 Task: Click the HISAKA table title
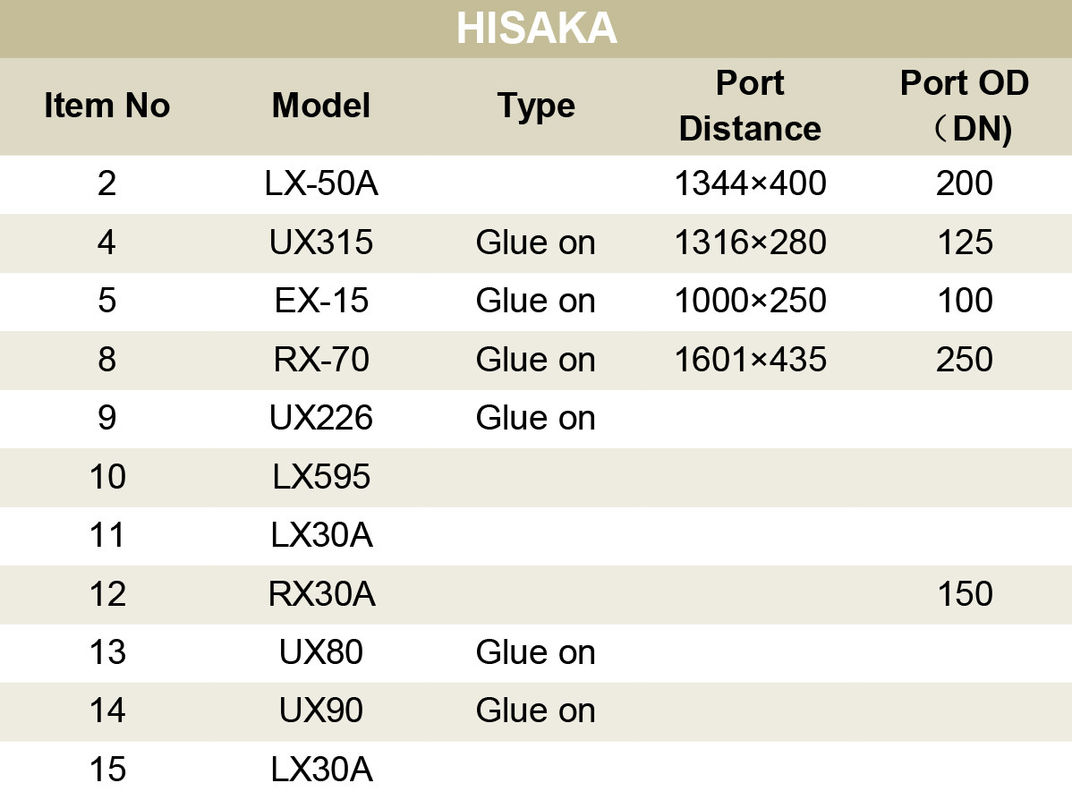click(536, 29)
